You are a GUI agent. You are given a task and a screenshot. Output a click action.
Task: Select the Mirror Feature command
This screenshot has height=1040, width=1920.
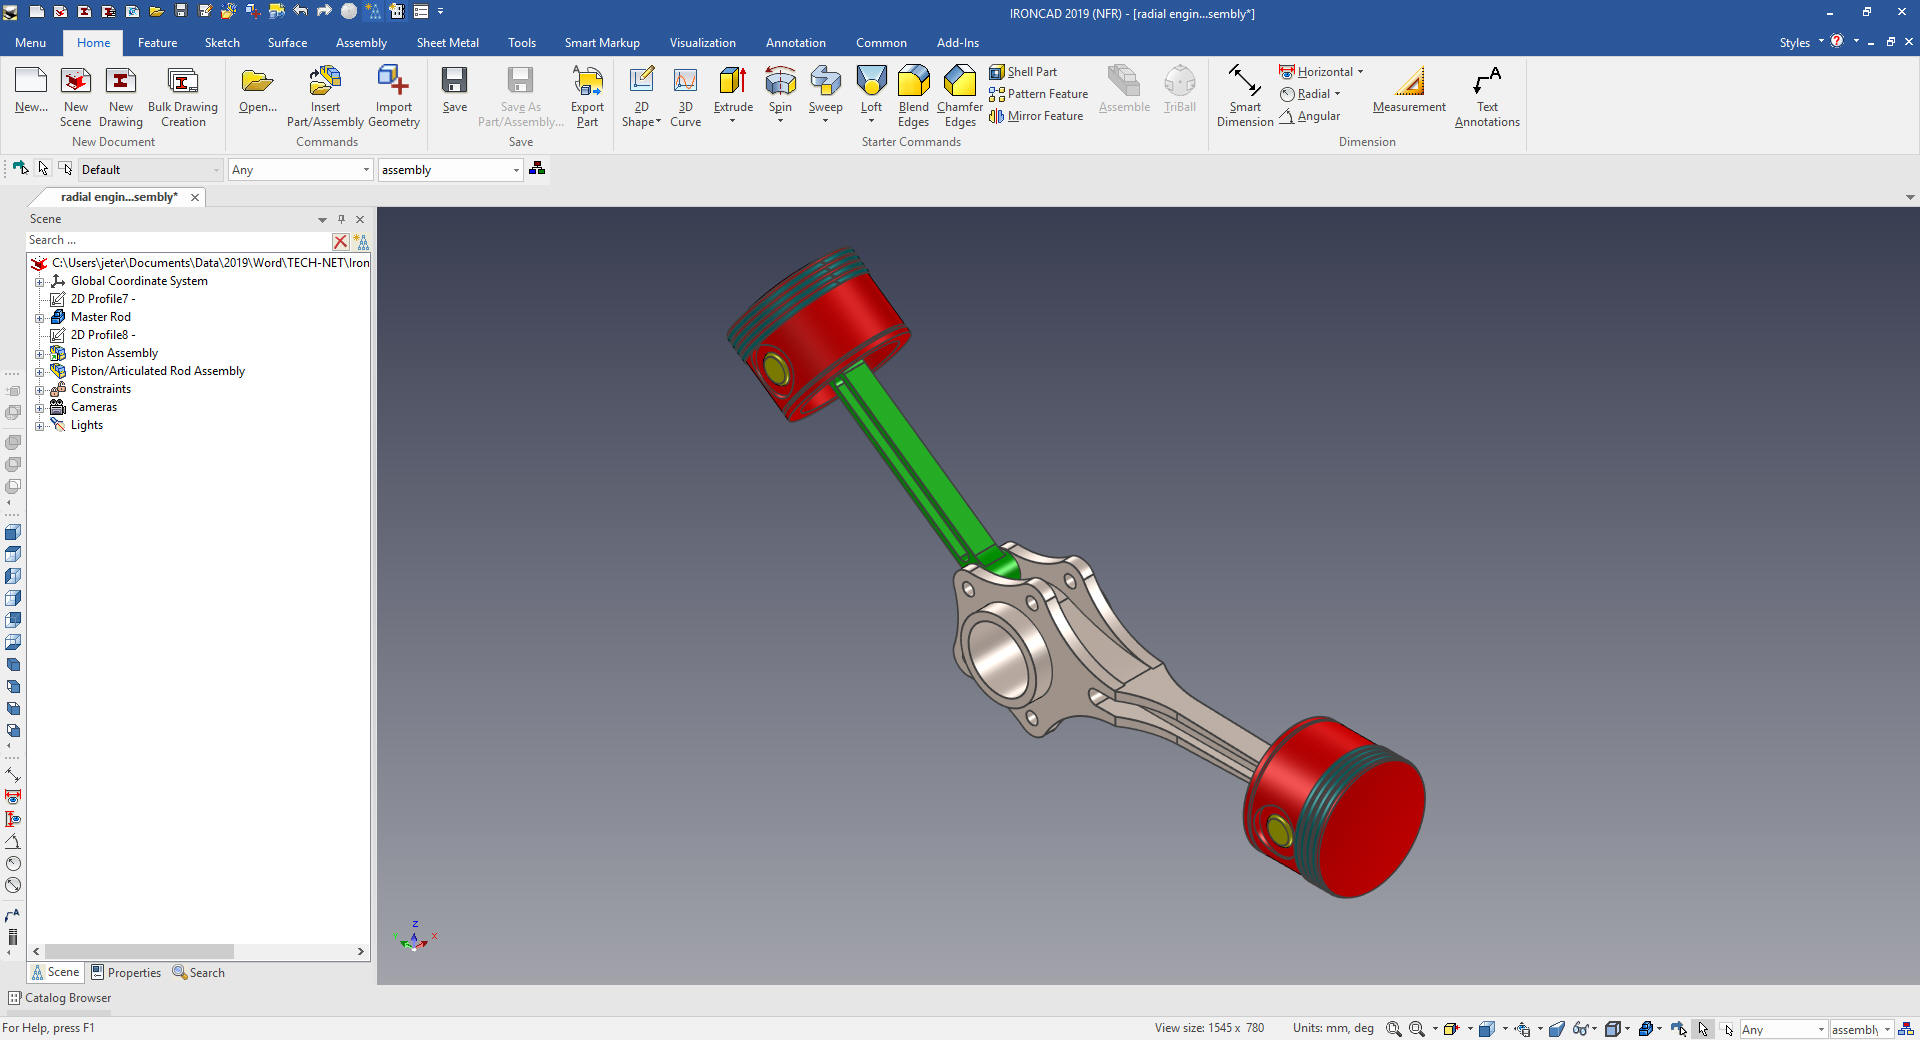point(1036,116)
